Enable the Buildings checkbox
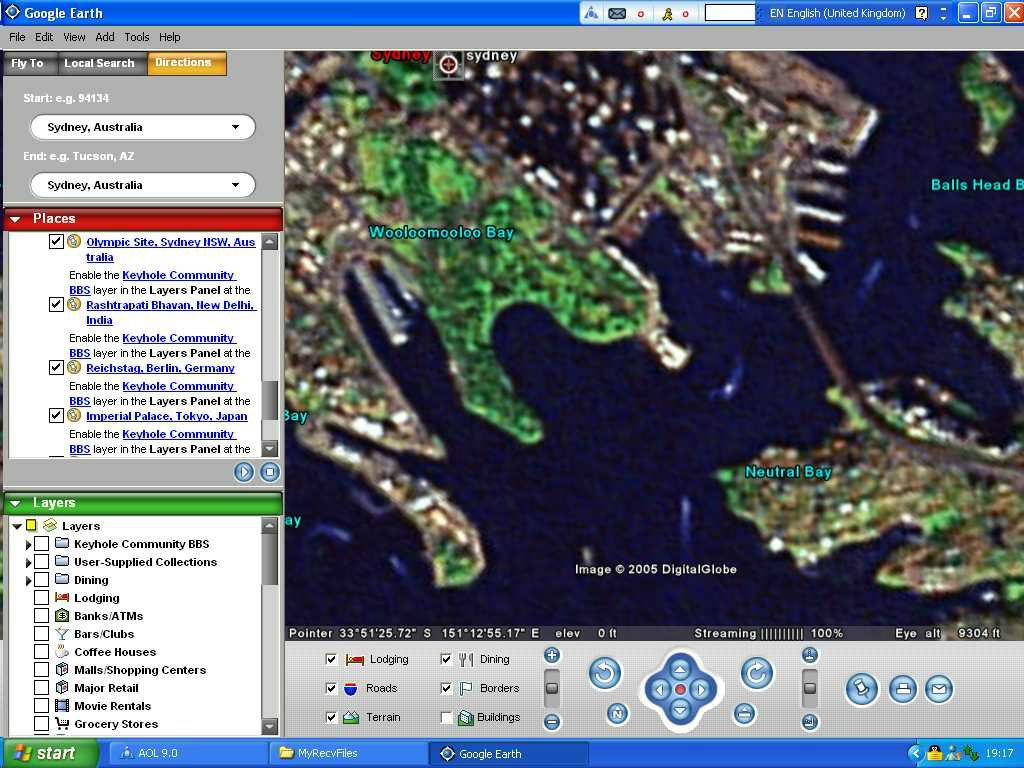Screen dimensions: 1024x768 tap(446, 717)
